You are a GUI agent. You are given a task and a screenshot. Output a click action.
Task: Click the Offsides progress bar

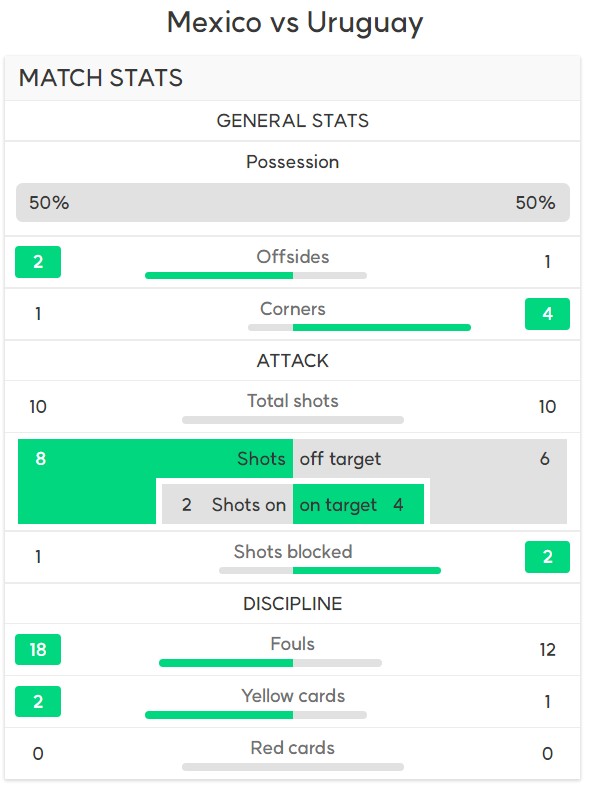coord(256,276)
